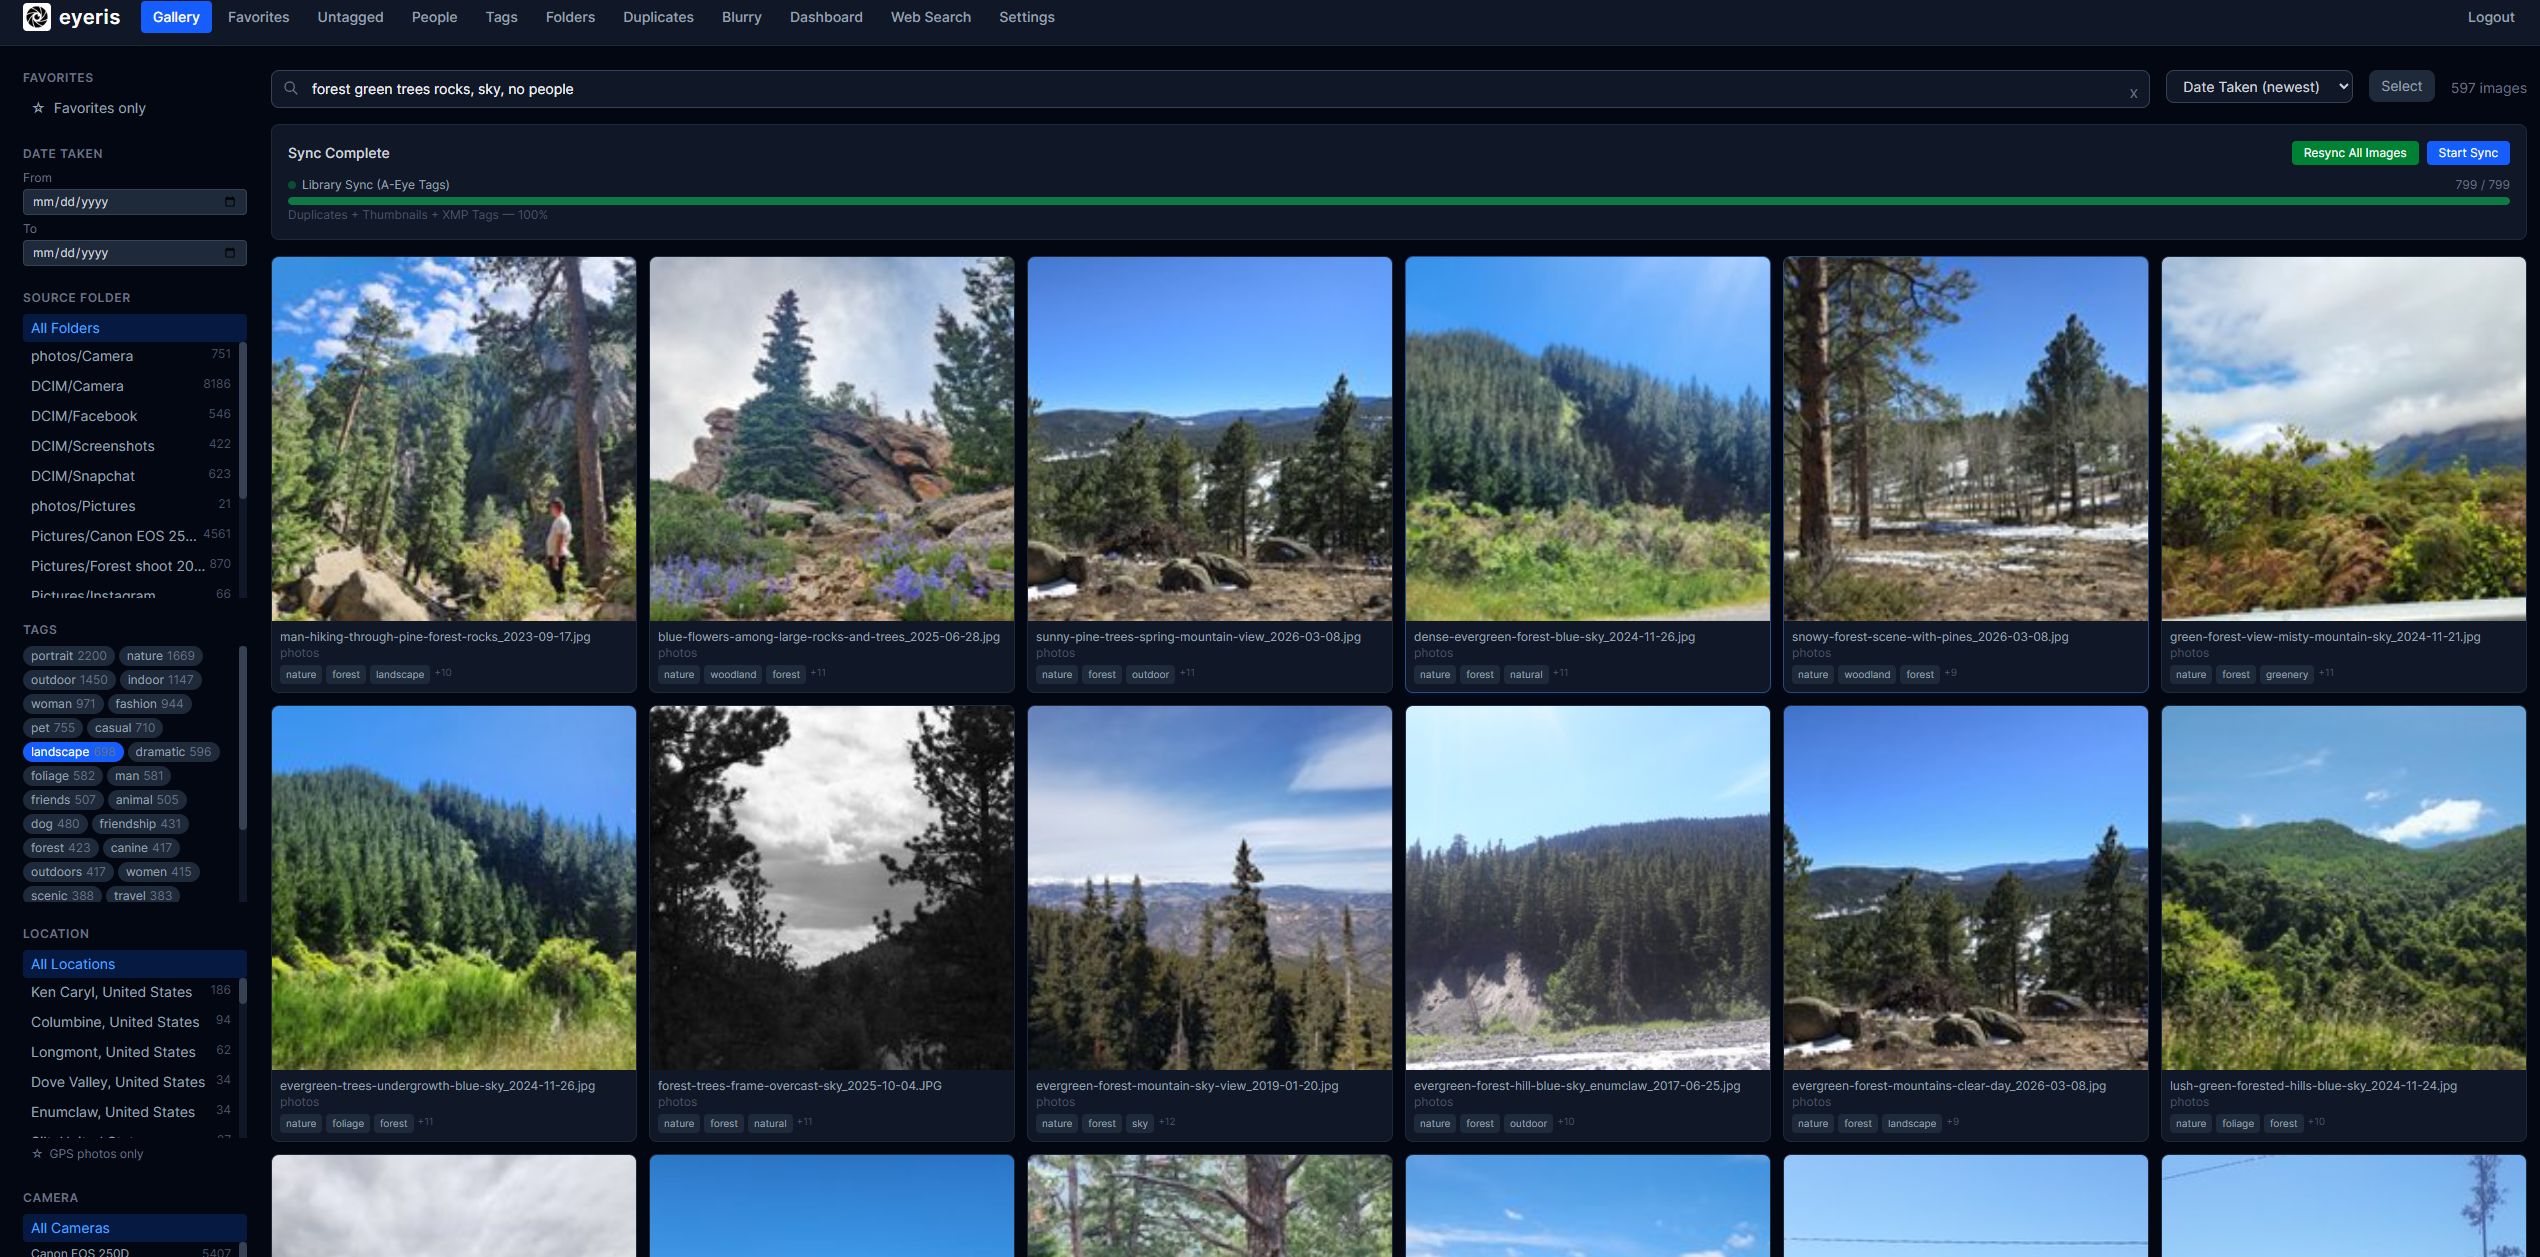The width and height of the screenshot is (2540, 1257).
Task: Filter by DCIM/Snapchat folder
Action: point(130,476)
